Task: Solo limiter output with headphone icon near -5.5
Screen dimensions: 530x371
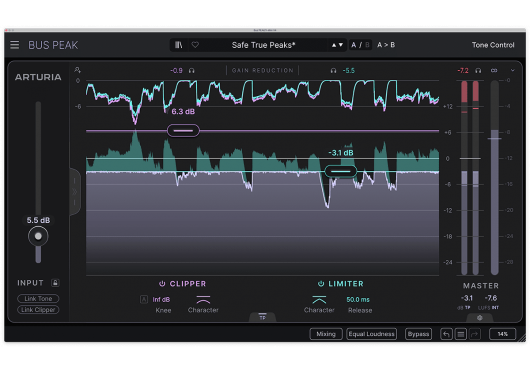Action: tap(333, 71)
